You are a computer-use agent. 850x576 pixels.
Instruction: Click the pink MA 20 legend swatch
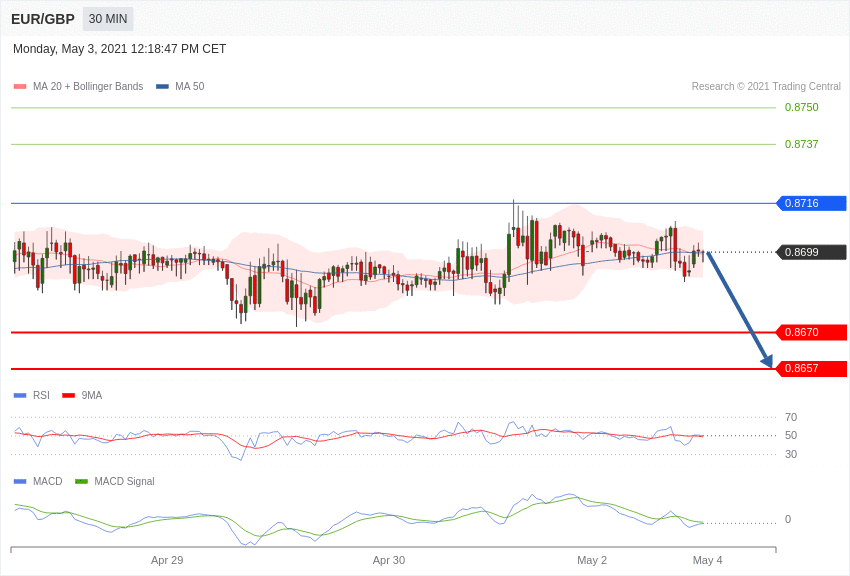tap(20, 87)
